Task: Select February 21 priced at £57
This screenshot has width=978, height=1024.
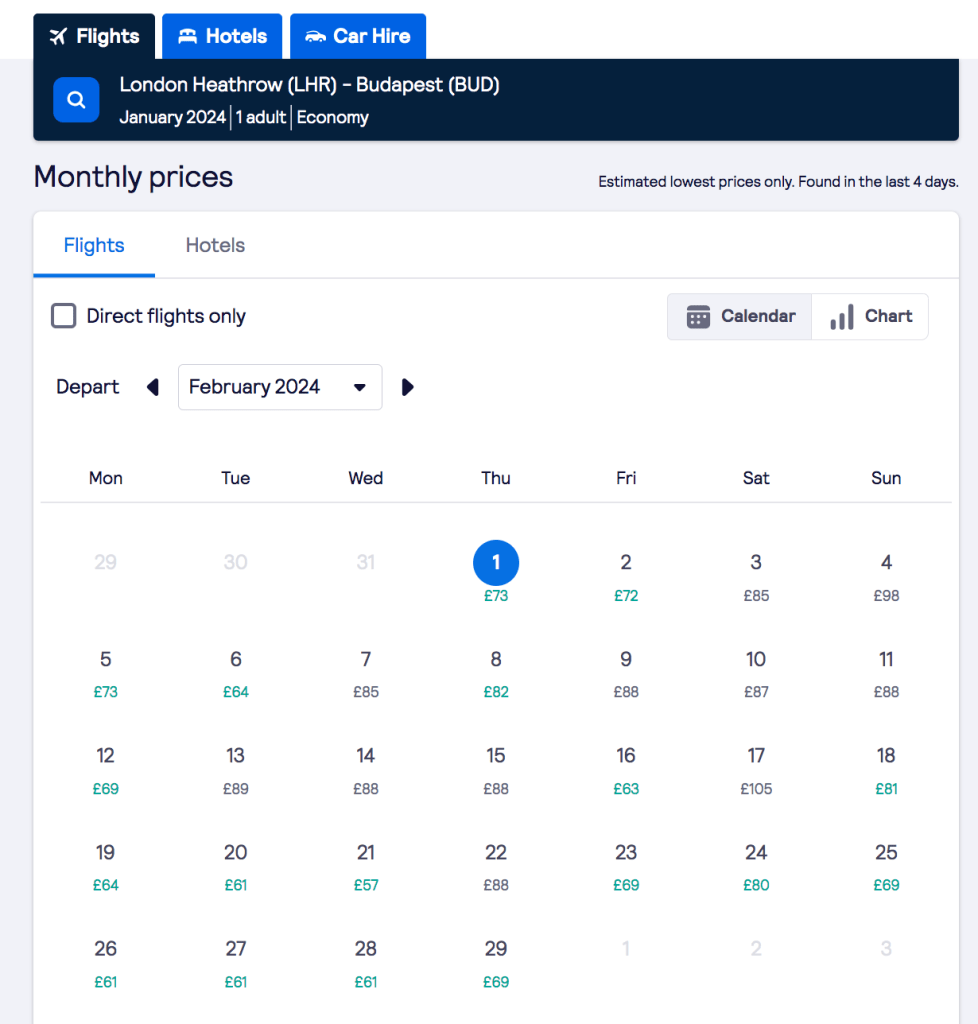Action: coord(365,863)
